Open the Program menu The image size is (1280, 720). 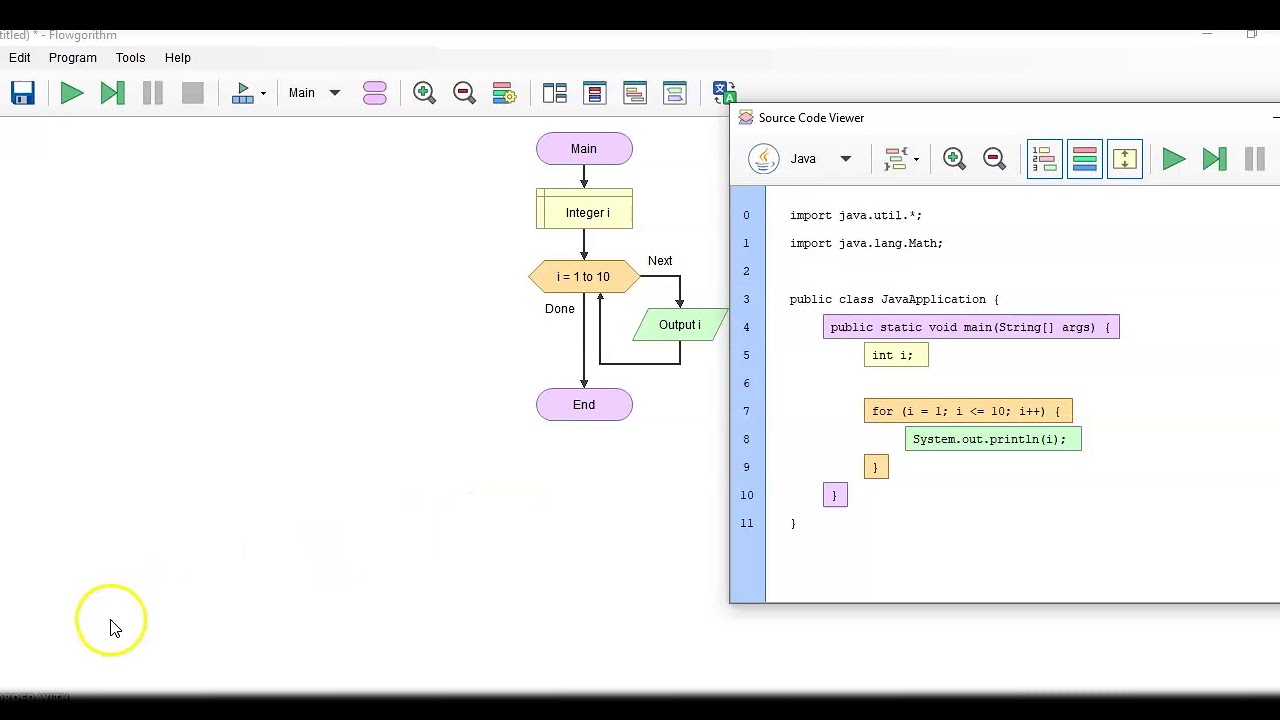[73, 58]
